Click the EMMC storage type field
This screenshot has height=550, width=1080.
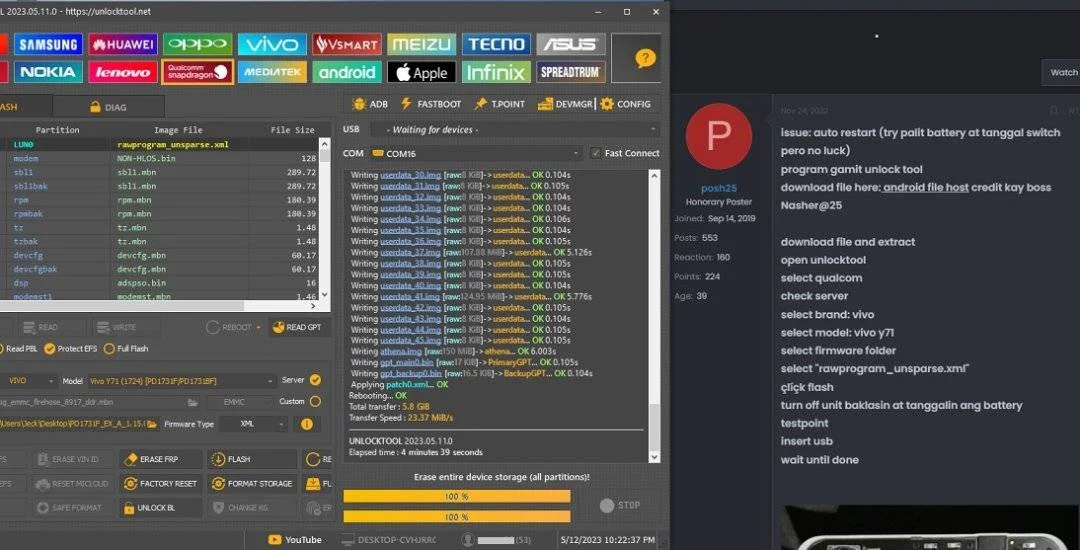coord(239,402)
